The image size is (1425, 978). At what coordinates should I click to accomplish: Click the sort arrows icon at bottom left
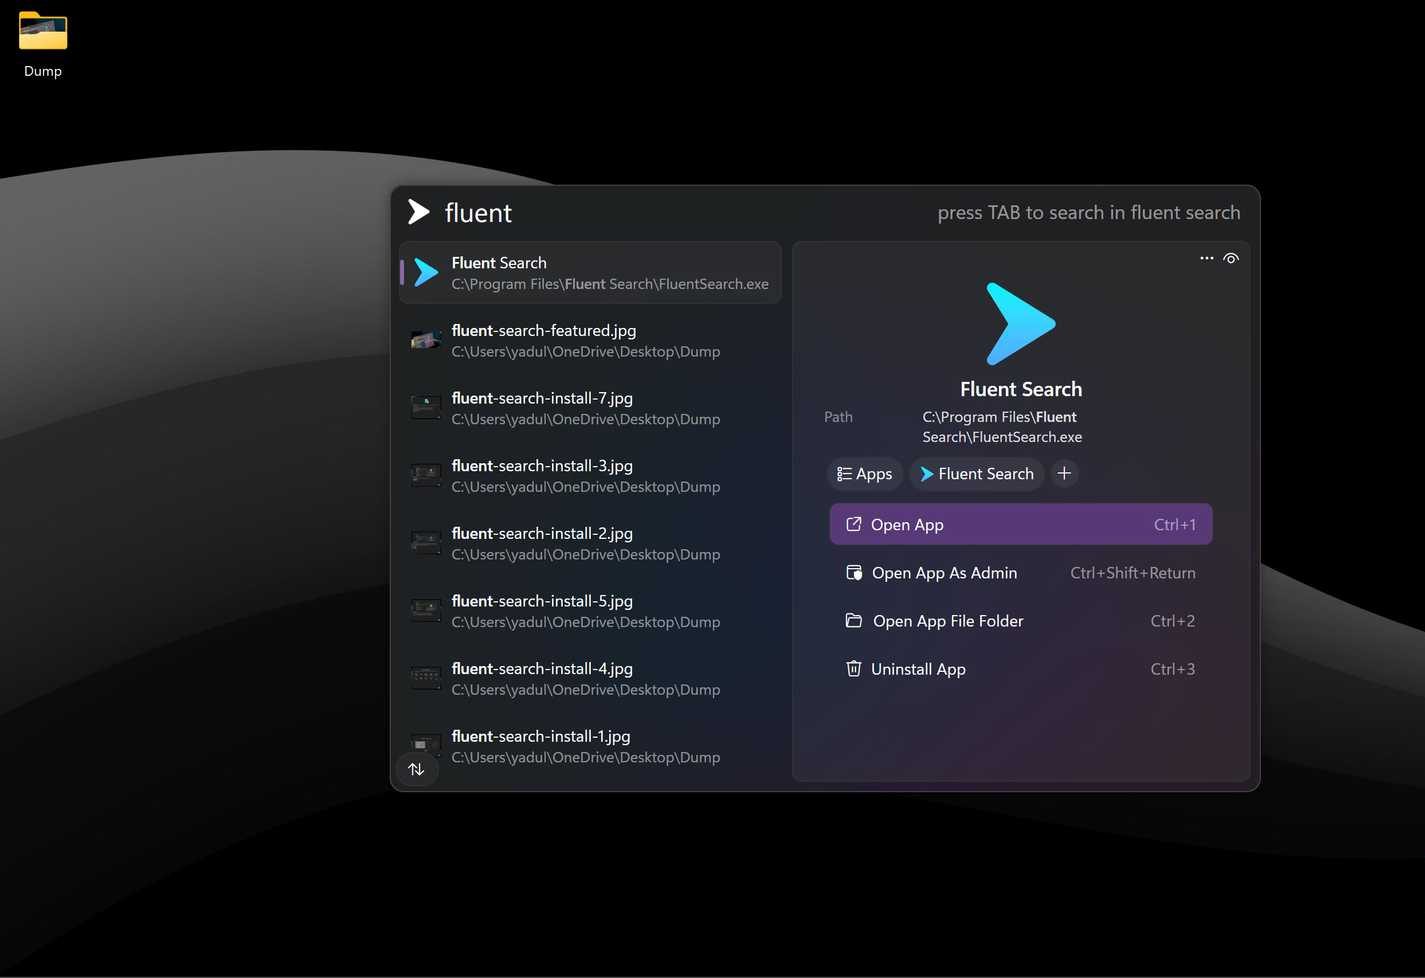point(417,769)
